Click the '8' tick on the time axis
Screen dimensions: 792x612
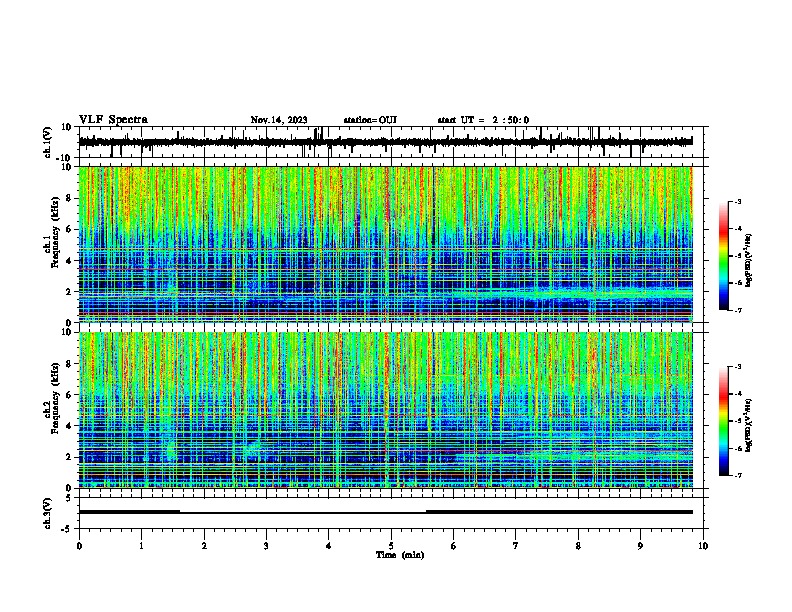click(578, 546)
